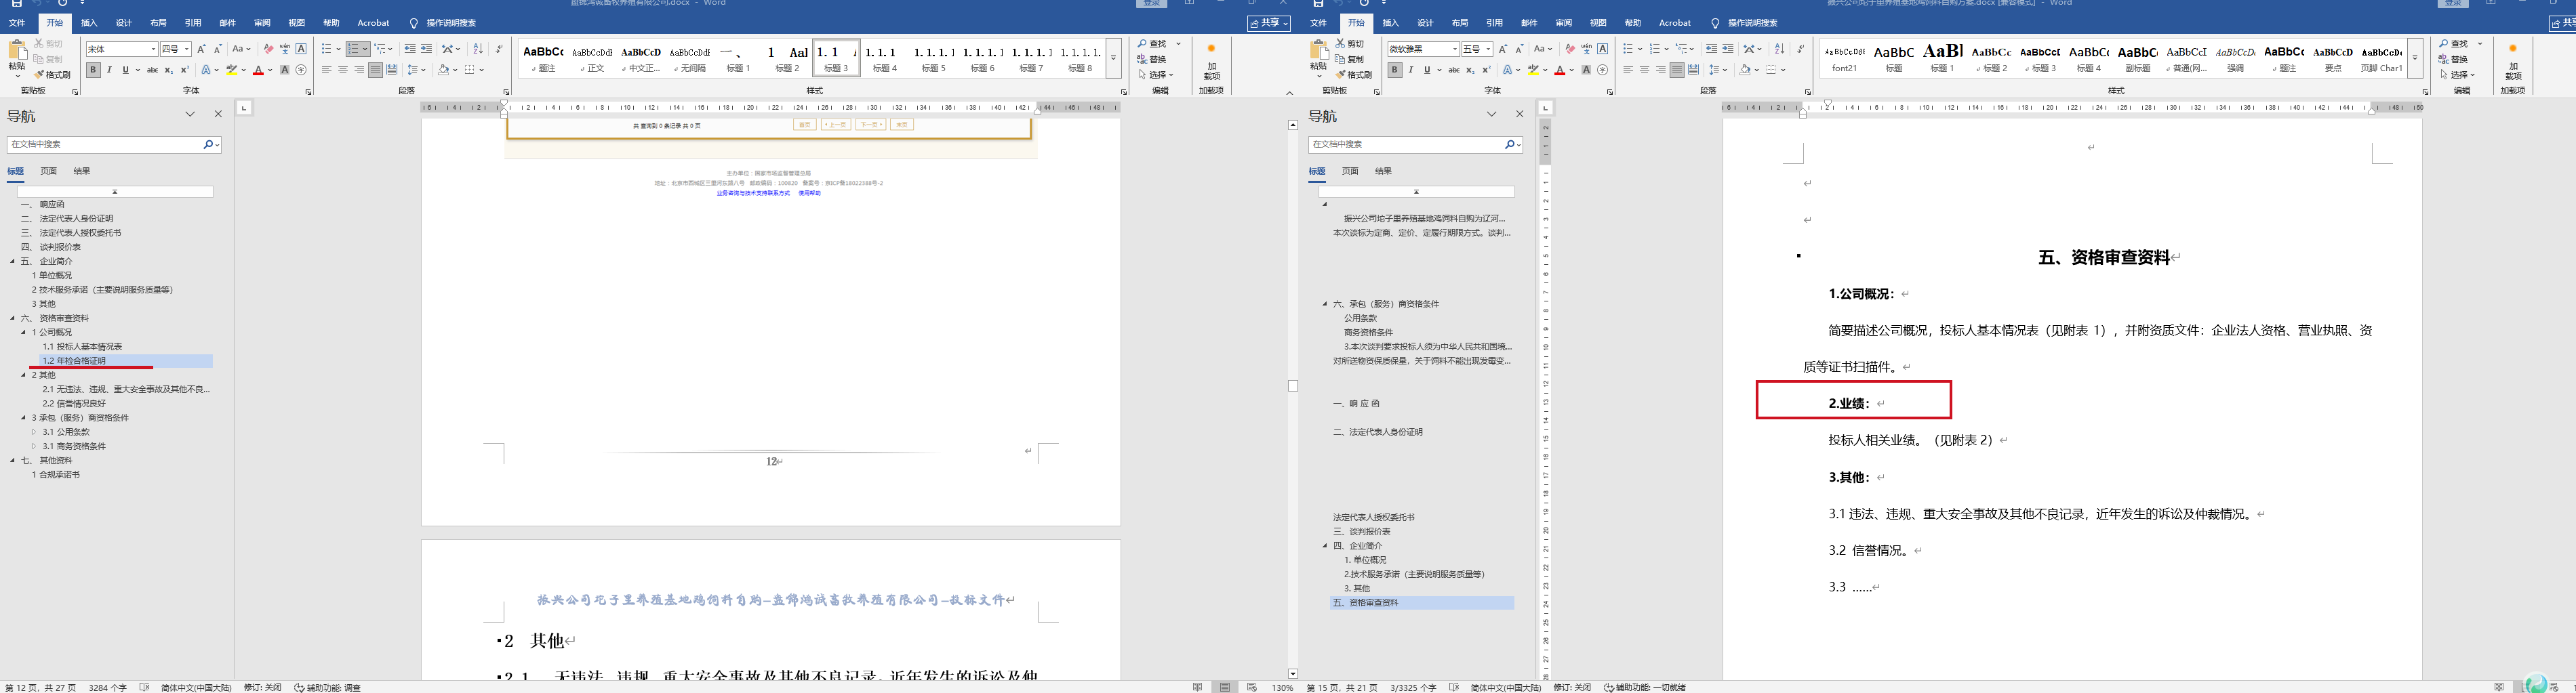Apply distributed alignment in left Word window
Screen dimensions: 2576x693
point(391,70)
